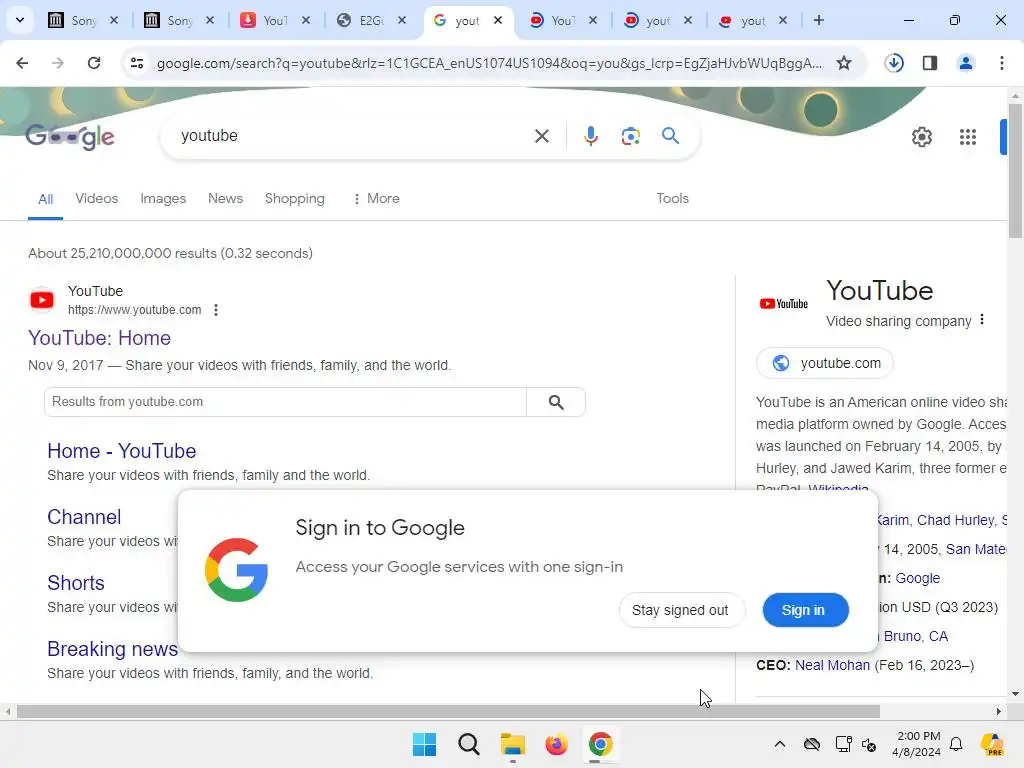Open the Chrome profile icon
The image size is (1024, 768).
click(x=965, y=63)
